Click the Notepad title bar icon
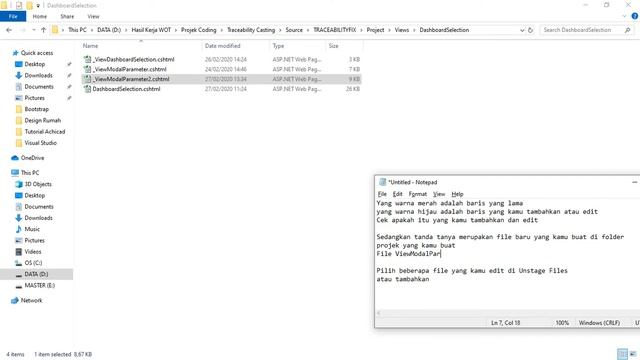640x360 pixels. 382,182
